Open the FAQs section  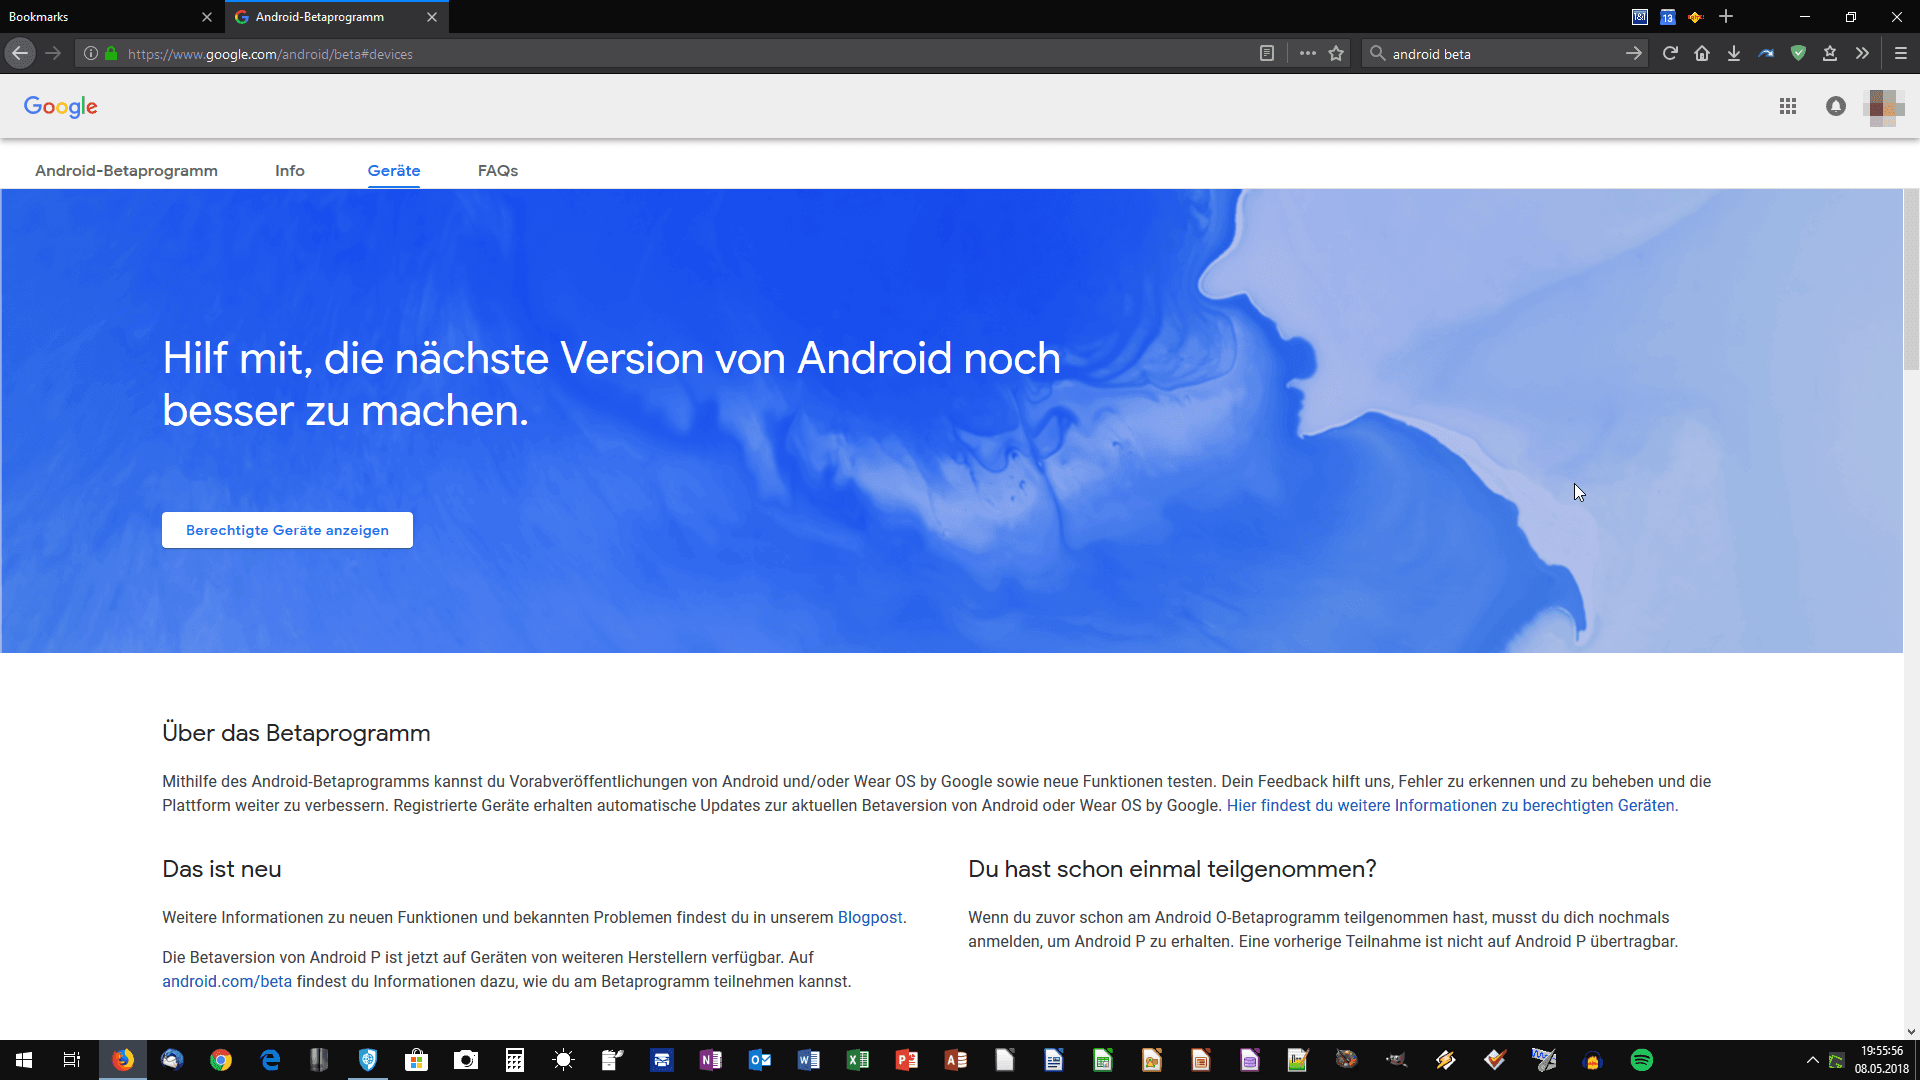coord(498,171)
